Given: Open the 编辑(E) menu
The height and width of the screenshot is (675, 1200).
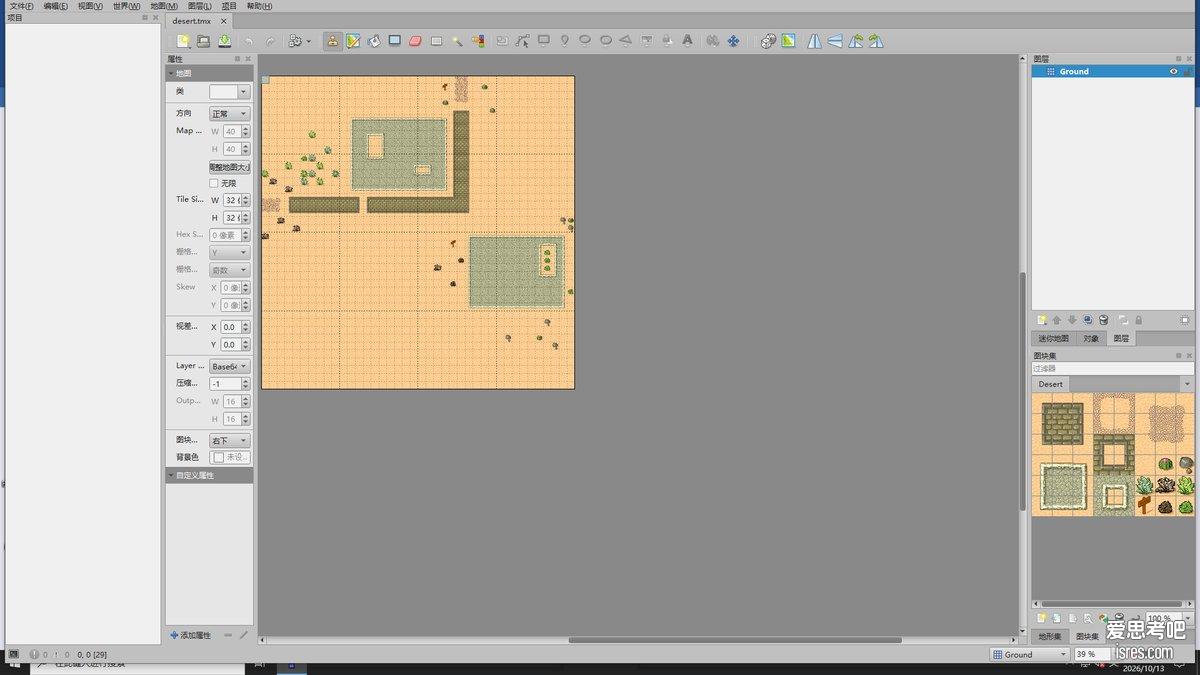Looking at the screenshot, I should click(56, 6).
